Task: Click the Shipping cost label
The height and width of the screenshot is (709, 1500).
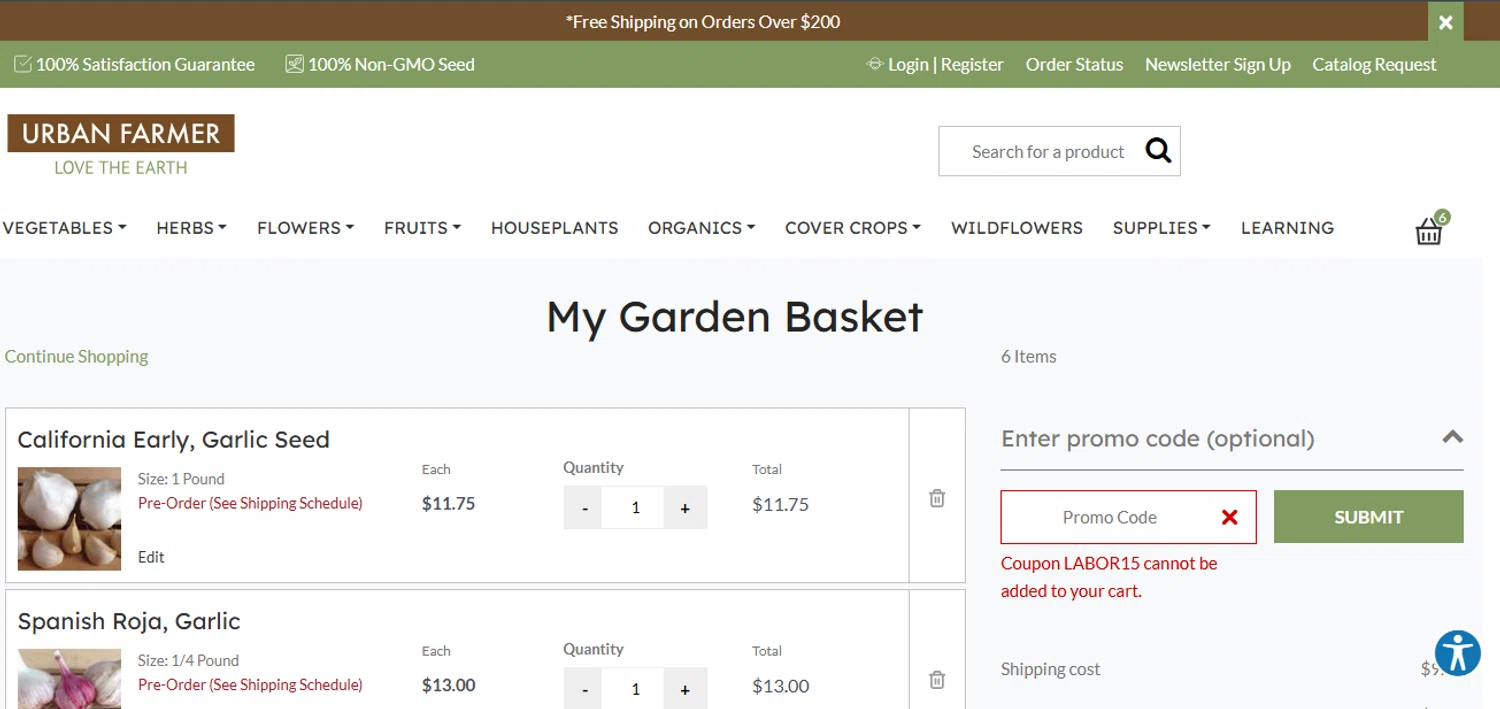Action: [x=1050, y=670]
